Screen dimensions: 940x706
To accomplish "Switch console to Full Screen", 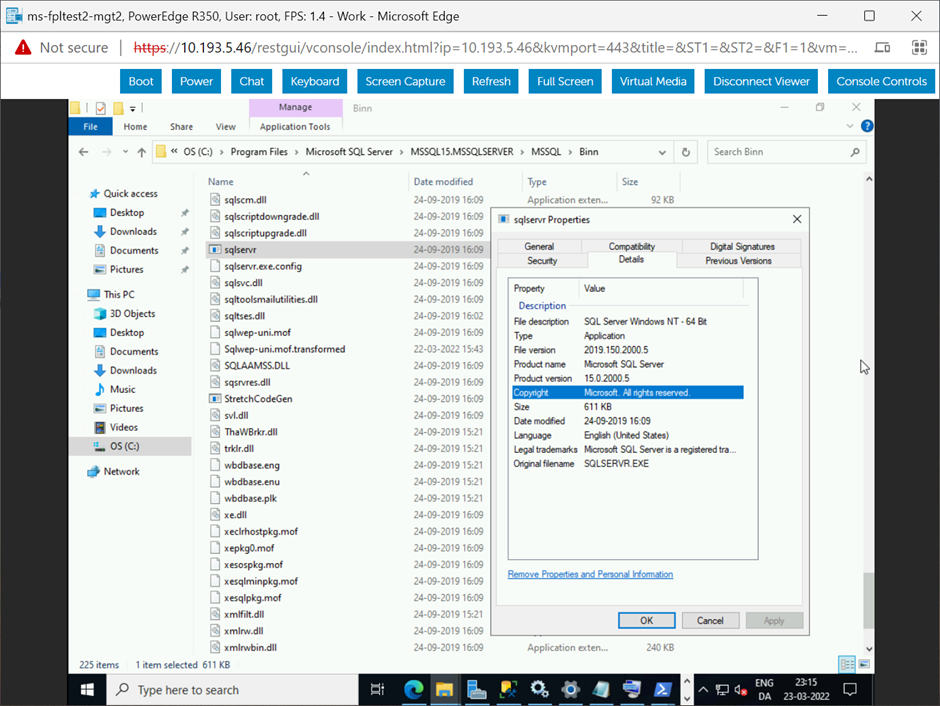I will coord(565,82).
